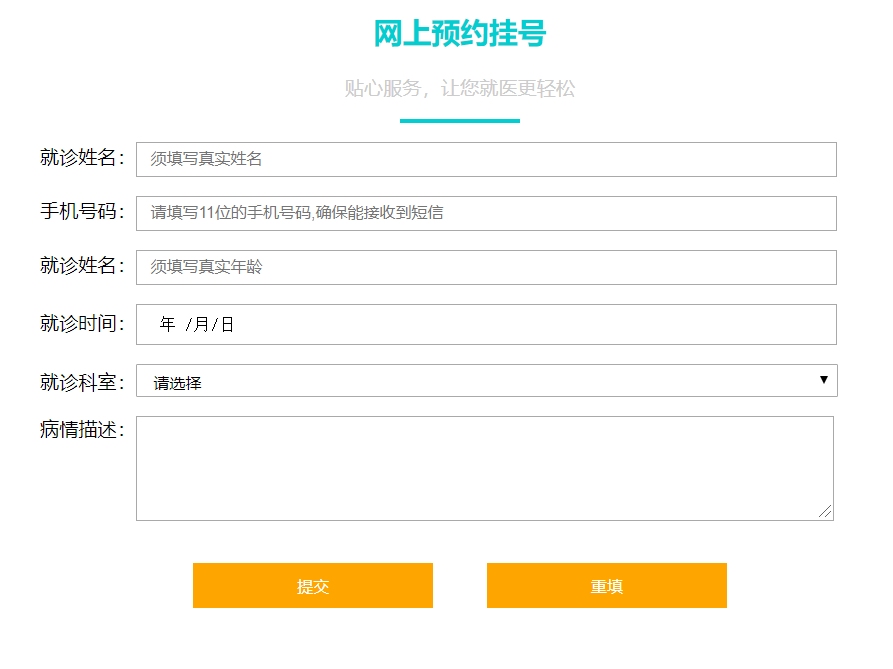
Task: Click the 就诊时间 label
Action: click(81, 323)
